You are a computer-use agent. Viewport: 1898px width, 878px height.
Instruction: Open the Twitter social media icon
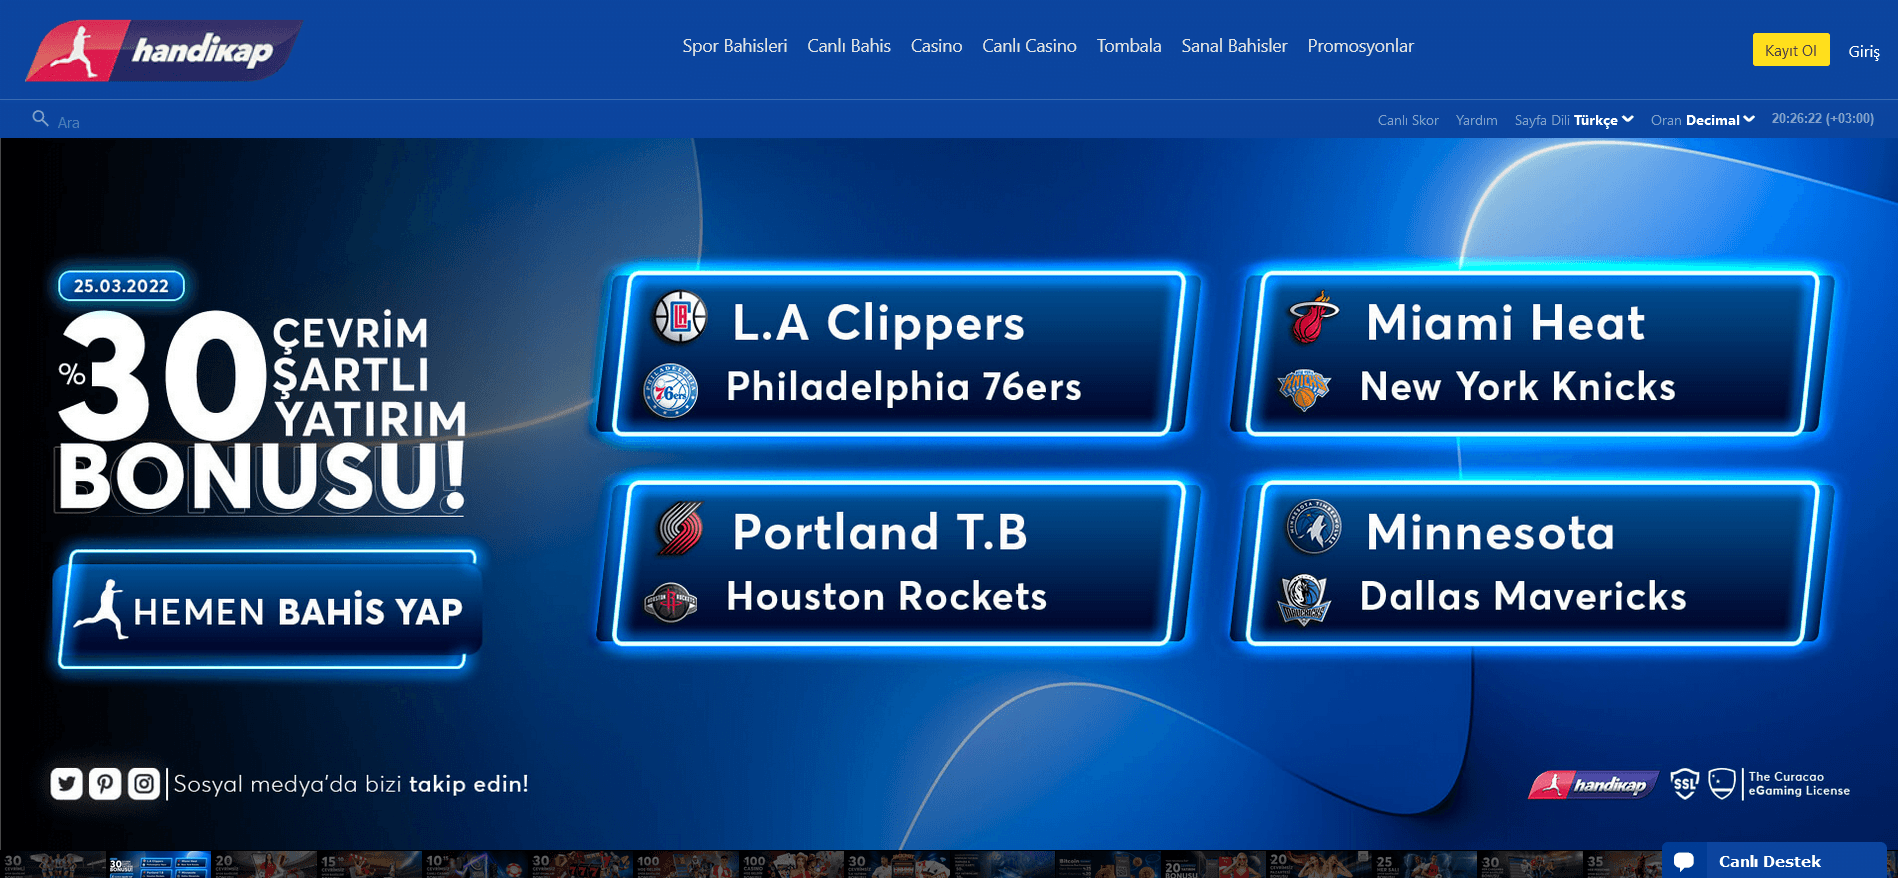point(67,784)
